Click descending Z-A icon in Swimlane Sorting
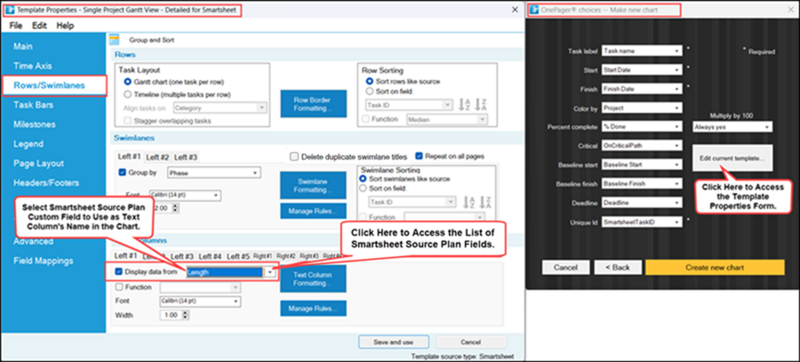This screenshot has height=362, width=800. pos(486,202)
